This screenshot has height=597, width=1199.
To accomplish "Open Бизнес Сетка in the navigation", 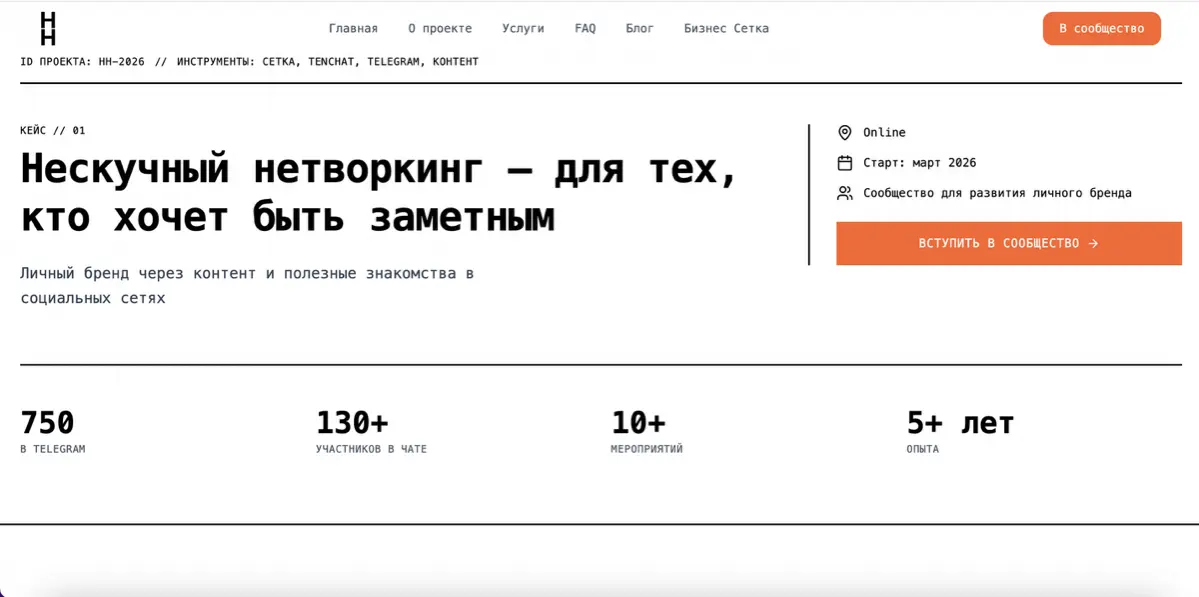I will [x=726, y=28].
